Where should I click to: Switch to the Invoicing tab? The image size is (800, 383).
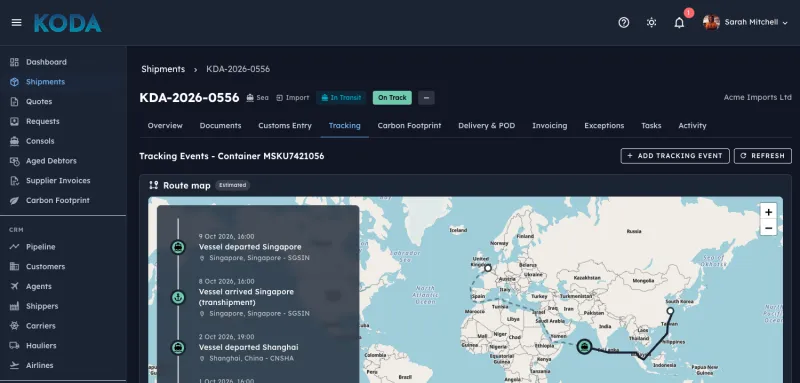(x=549, y=125)
